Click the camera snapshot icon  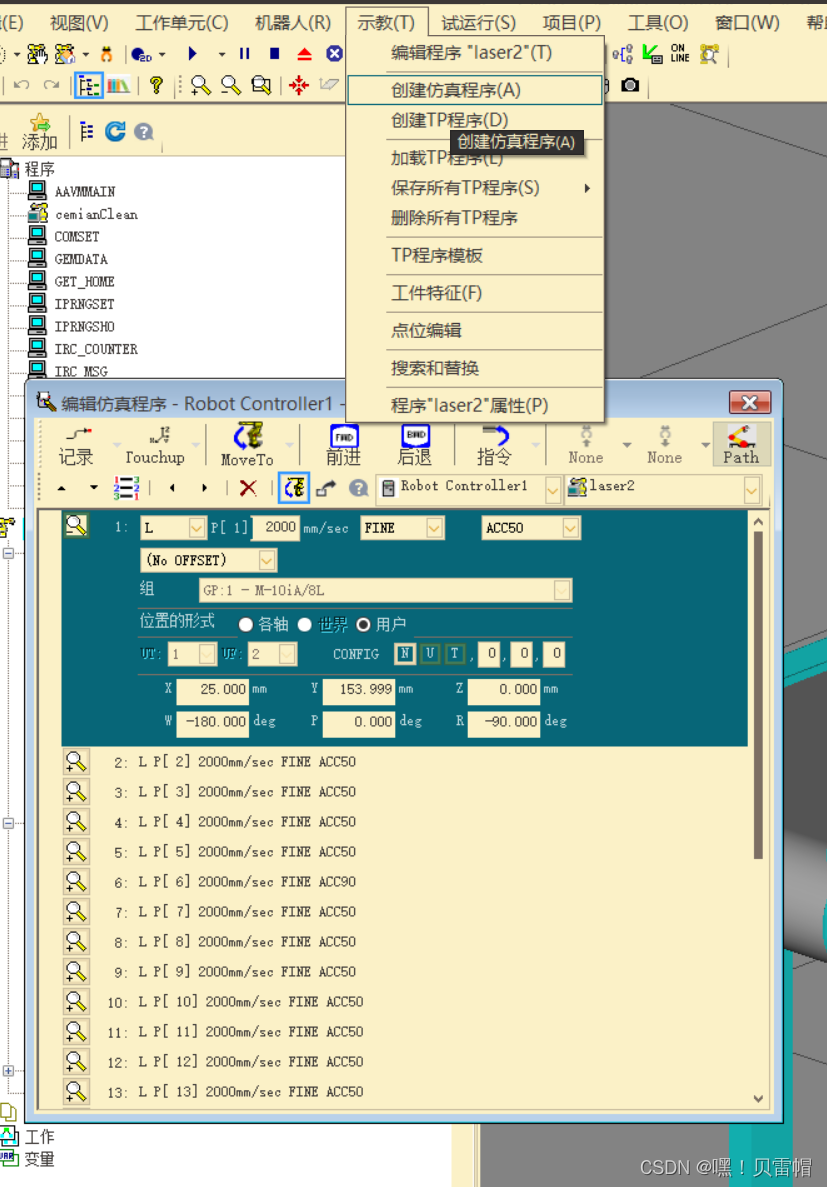click(630, 86)
